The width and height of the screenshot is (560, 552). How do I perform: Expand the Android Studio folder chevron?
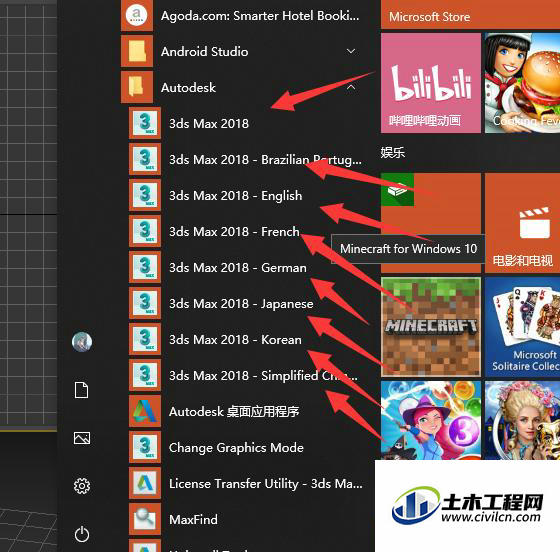[351, 51]
